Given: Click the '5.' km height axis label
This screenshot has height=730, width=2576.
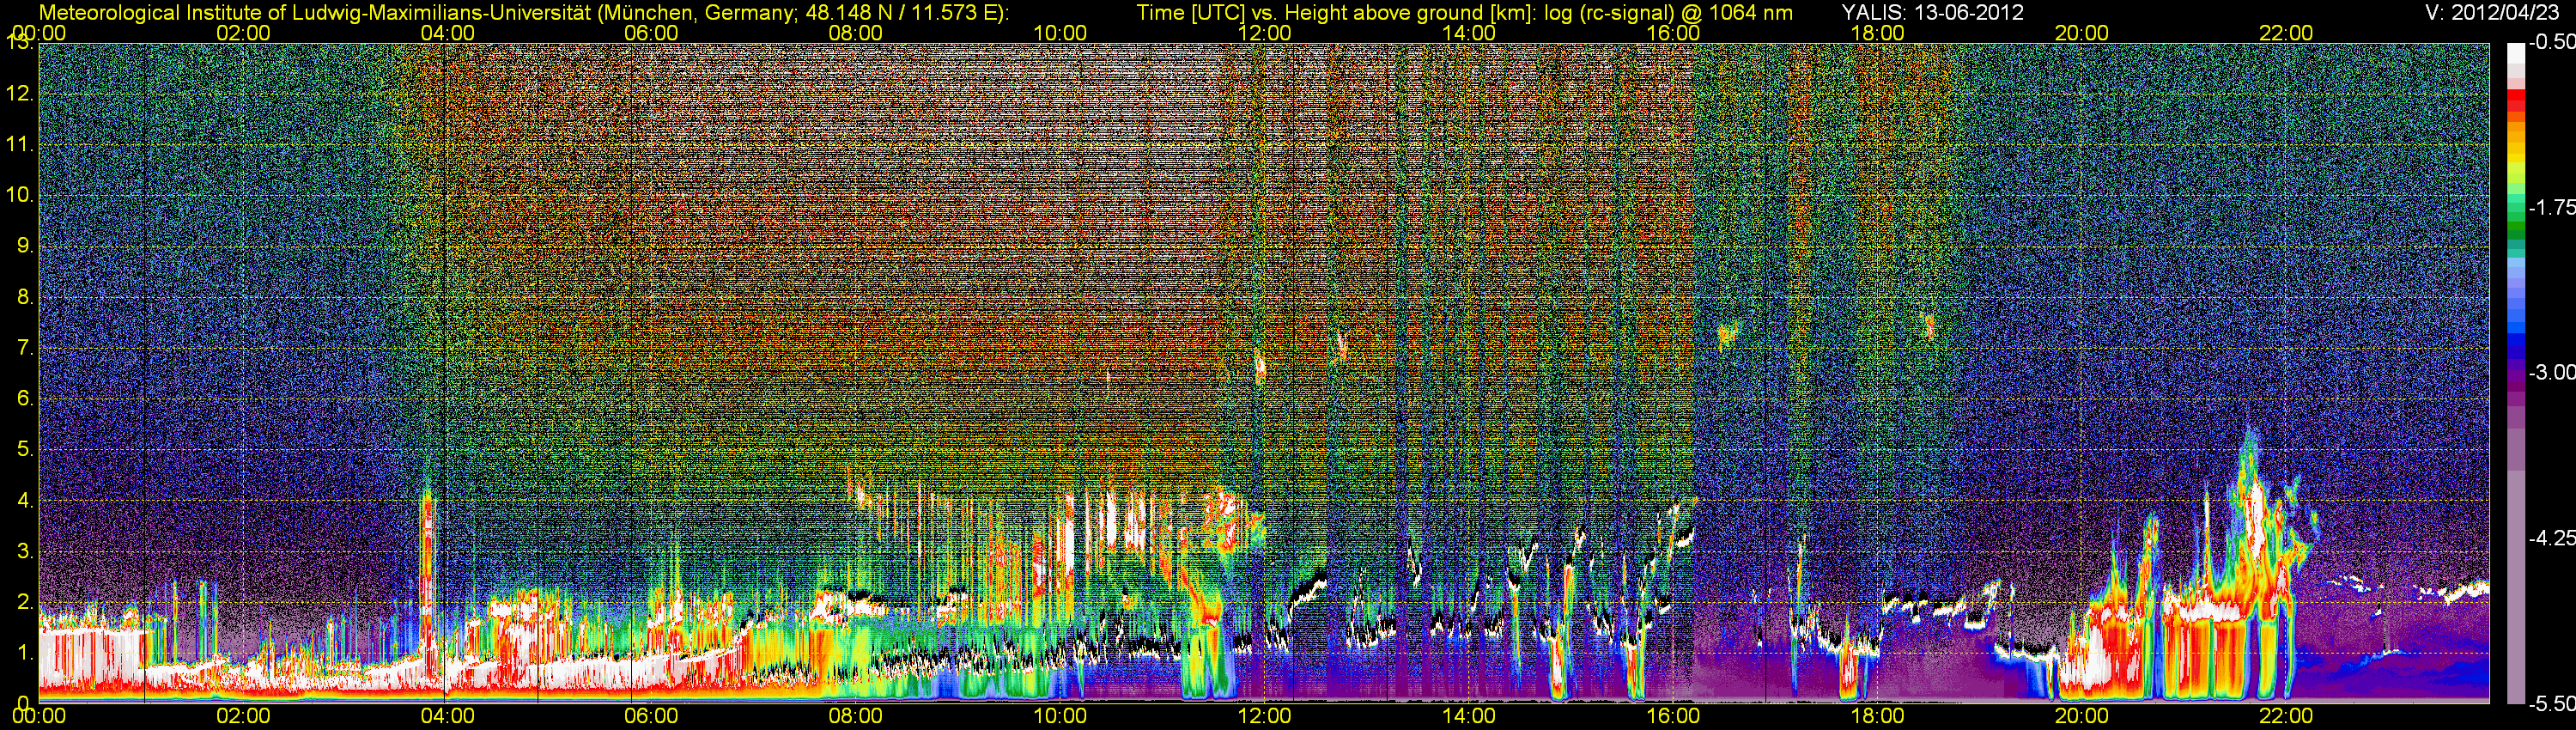Looking at the screenshot, I should coord(25,449).
